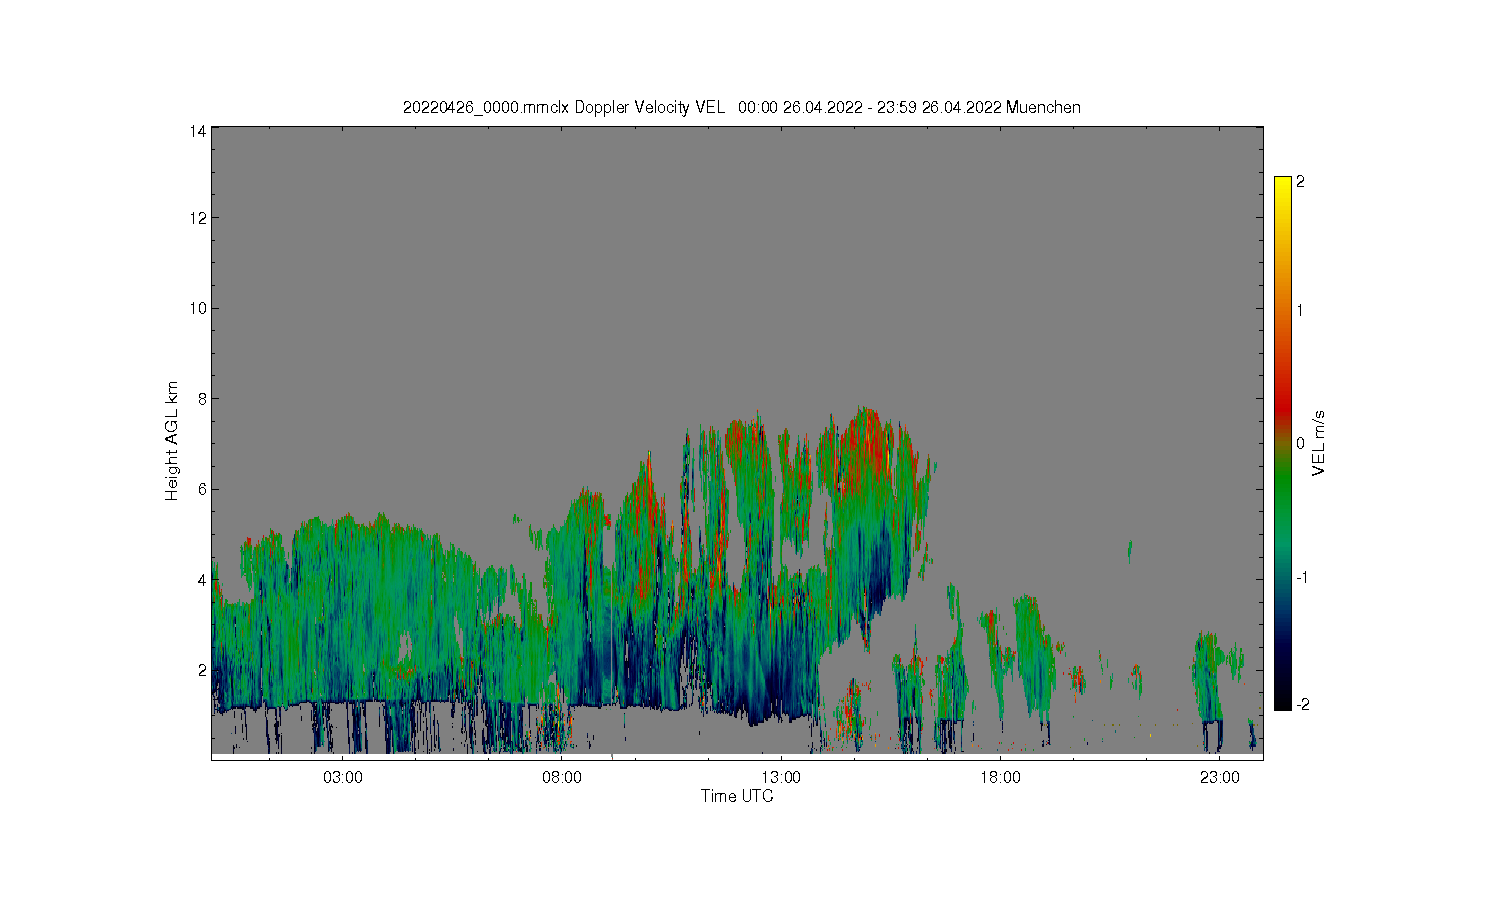The width and height of the screenshot is (1500, 900).
Task: Click the 18:00 time tick label
Action: [x=1000, y=778]
